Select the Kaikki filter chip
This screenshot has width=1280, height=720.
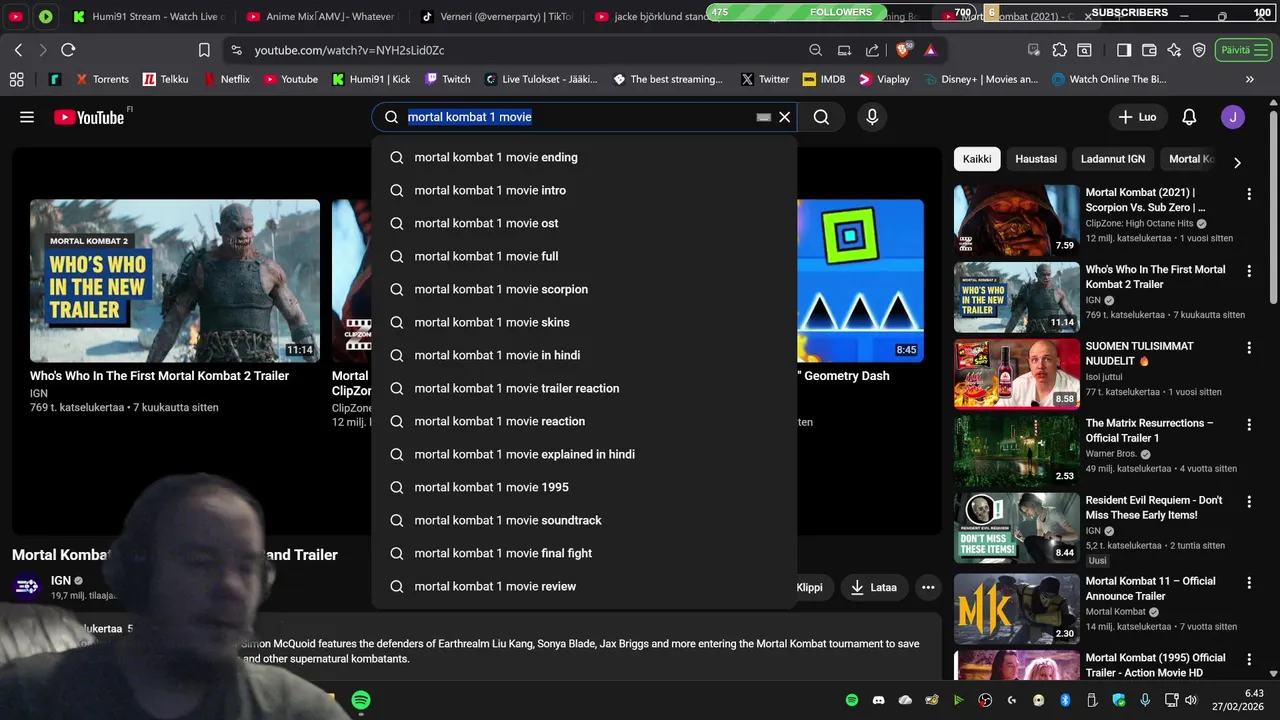click(x=977, y=159)
